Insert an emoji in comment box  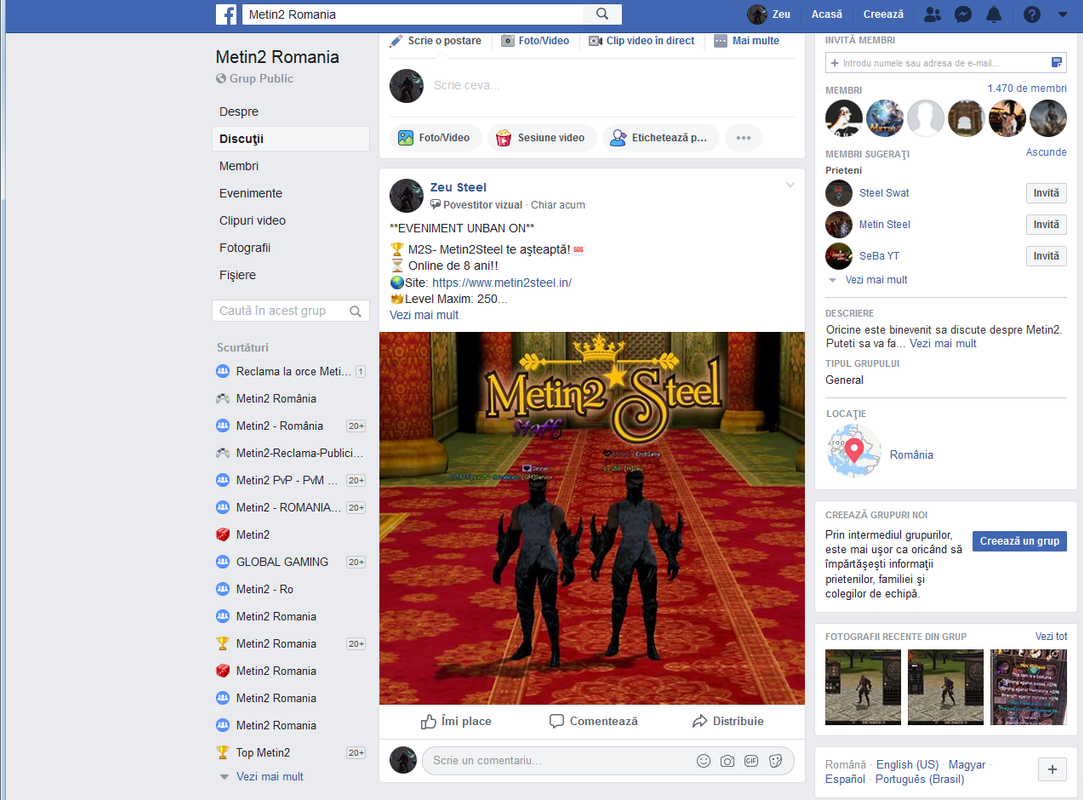[x=703, y=761]
